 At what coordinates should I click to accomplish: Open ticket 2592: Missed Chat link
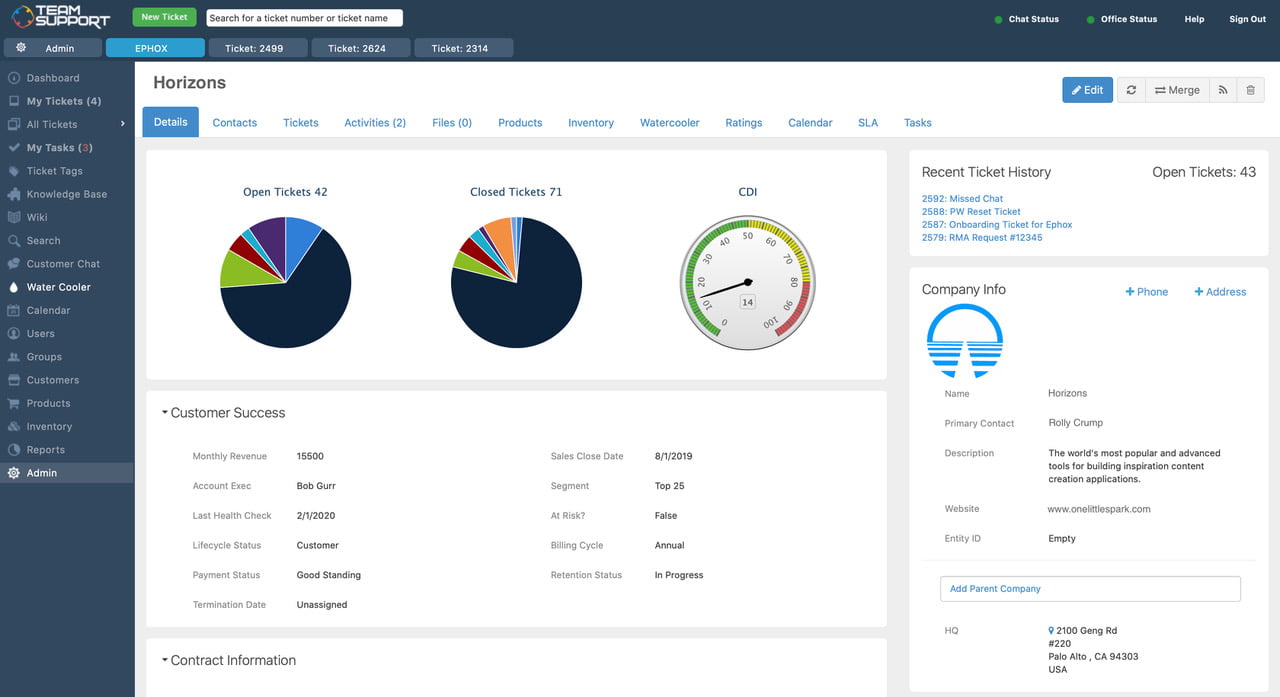[962, 198]
